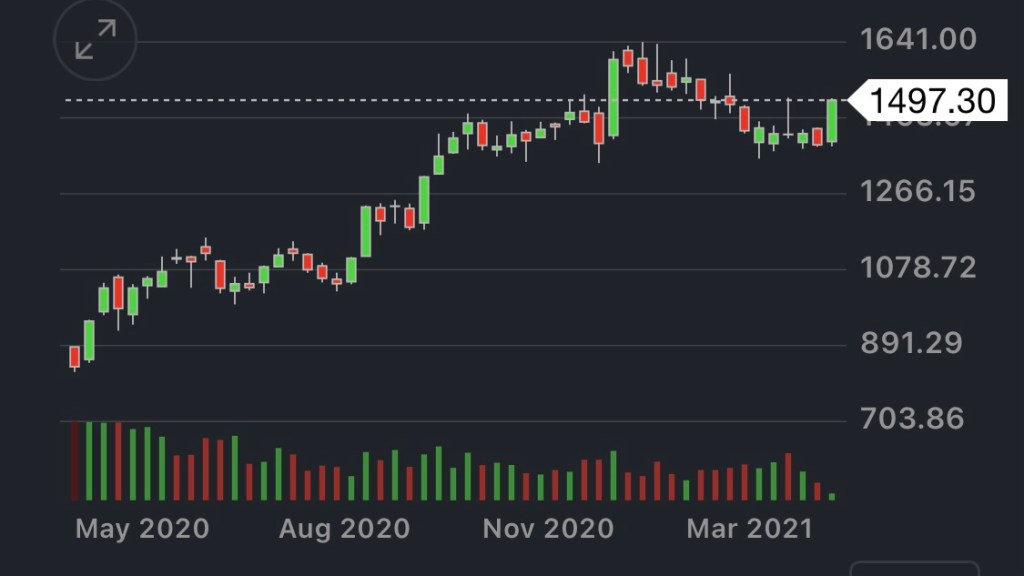Select the Mar 2021 date label
1024x576 pixels.
pos(750,528)
